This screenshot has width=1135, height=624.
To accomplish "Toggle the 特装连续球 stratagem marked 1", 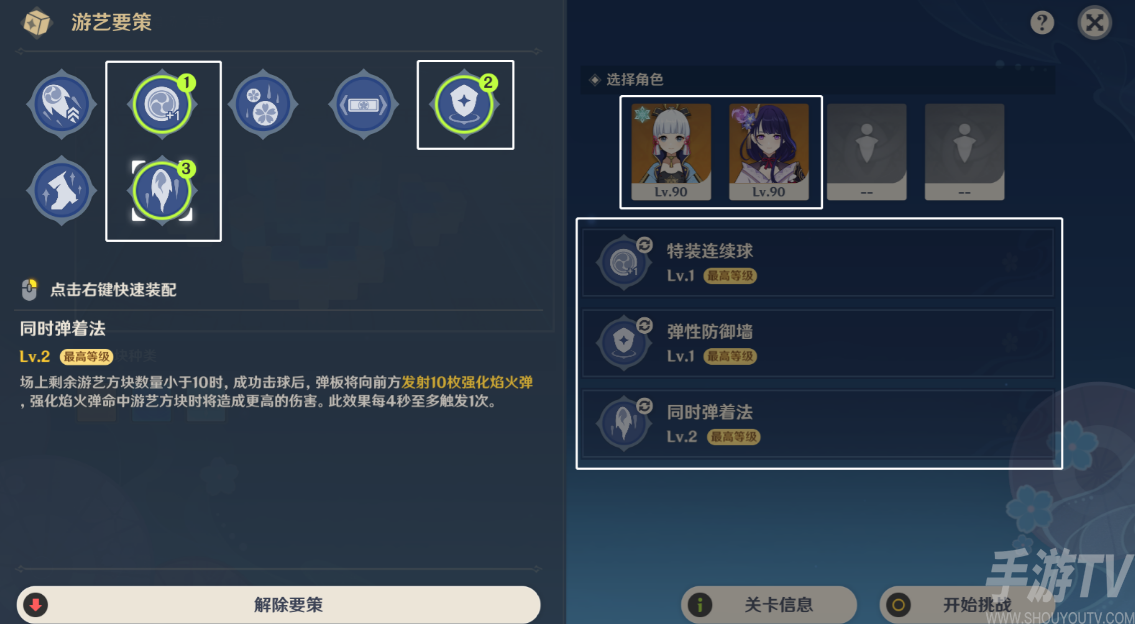I will (163, 105).
